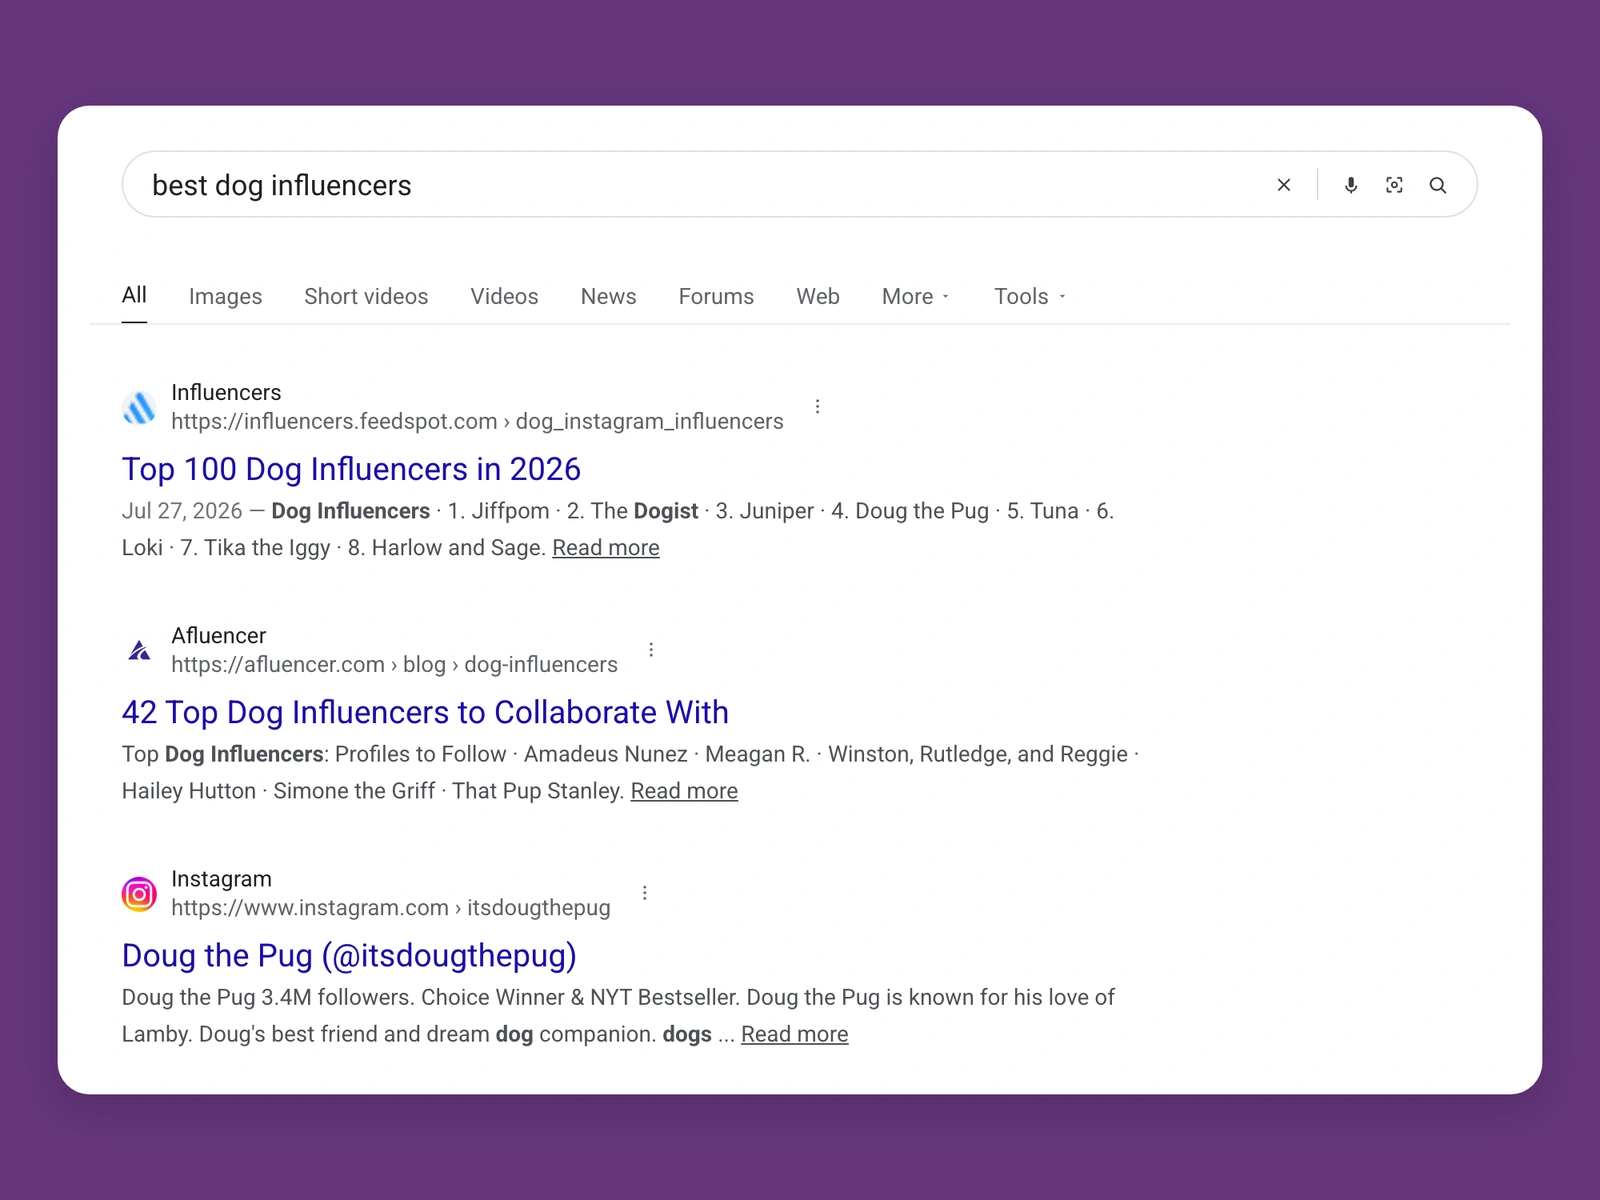1600x1200 pixels.
Task: Click Read more under the Feedspot snippet
Action: (606, 548)
